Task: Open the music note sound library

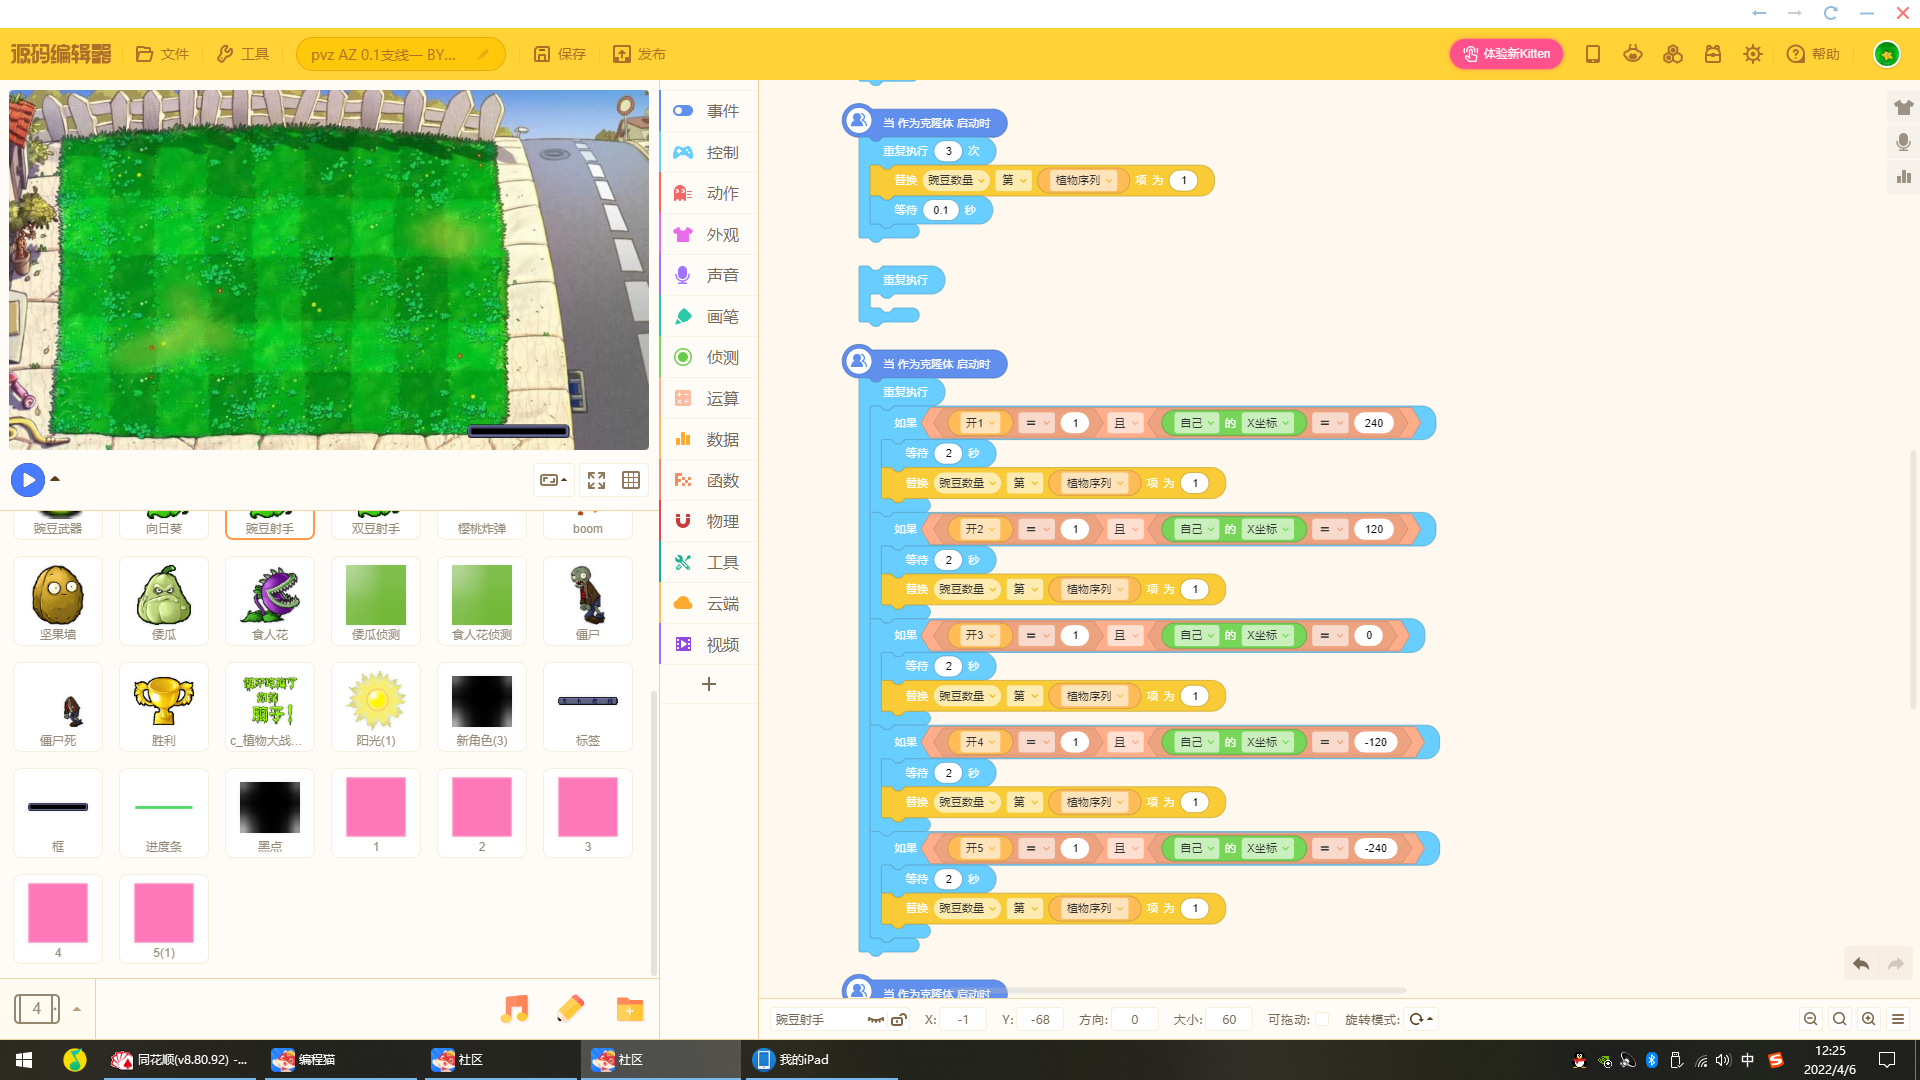Action: click(x=514, y=1009)
